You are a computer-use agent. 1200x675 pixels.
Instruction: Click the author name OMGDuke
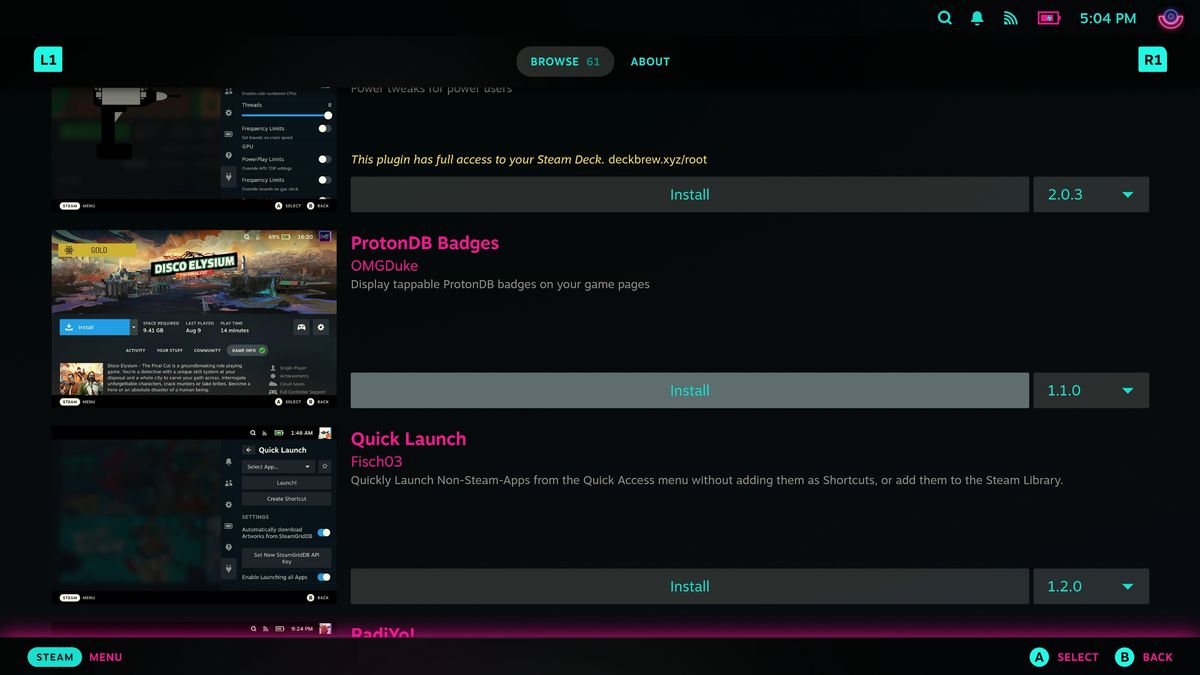[x=384, y=266]
